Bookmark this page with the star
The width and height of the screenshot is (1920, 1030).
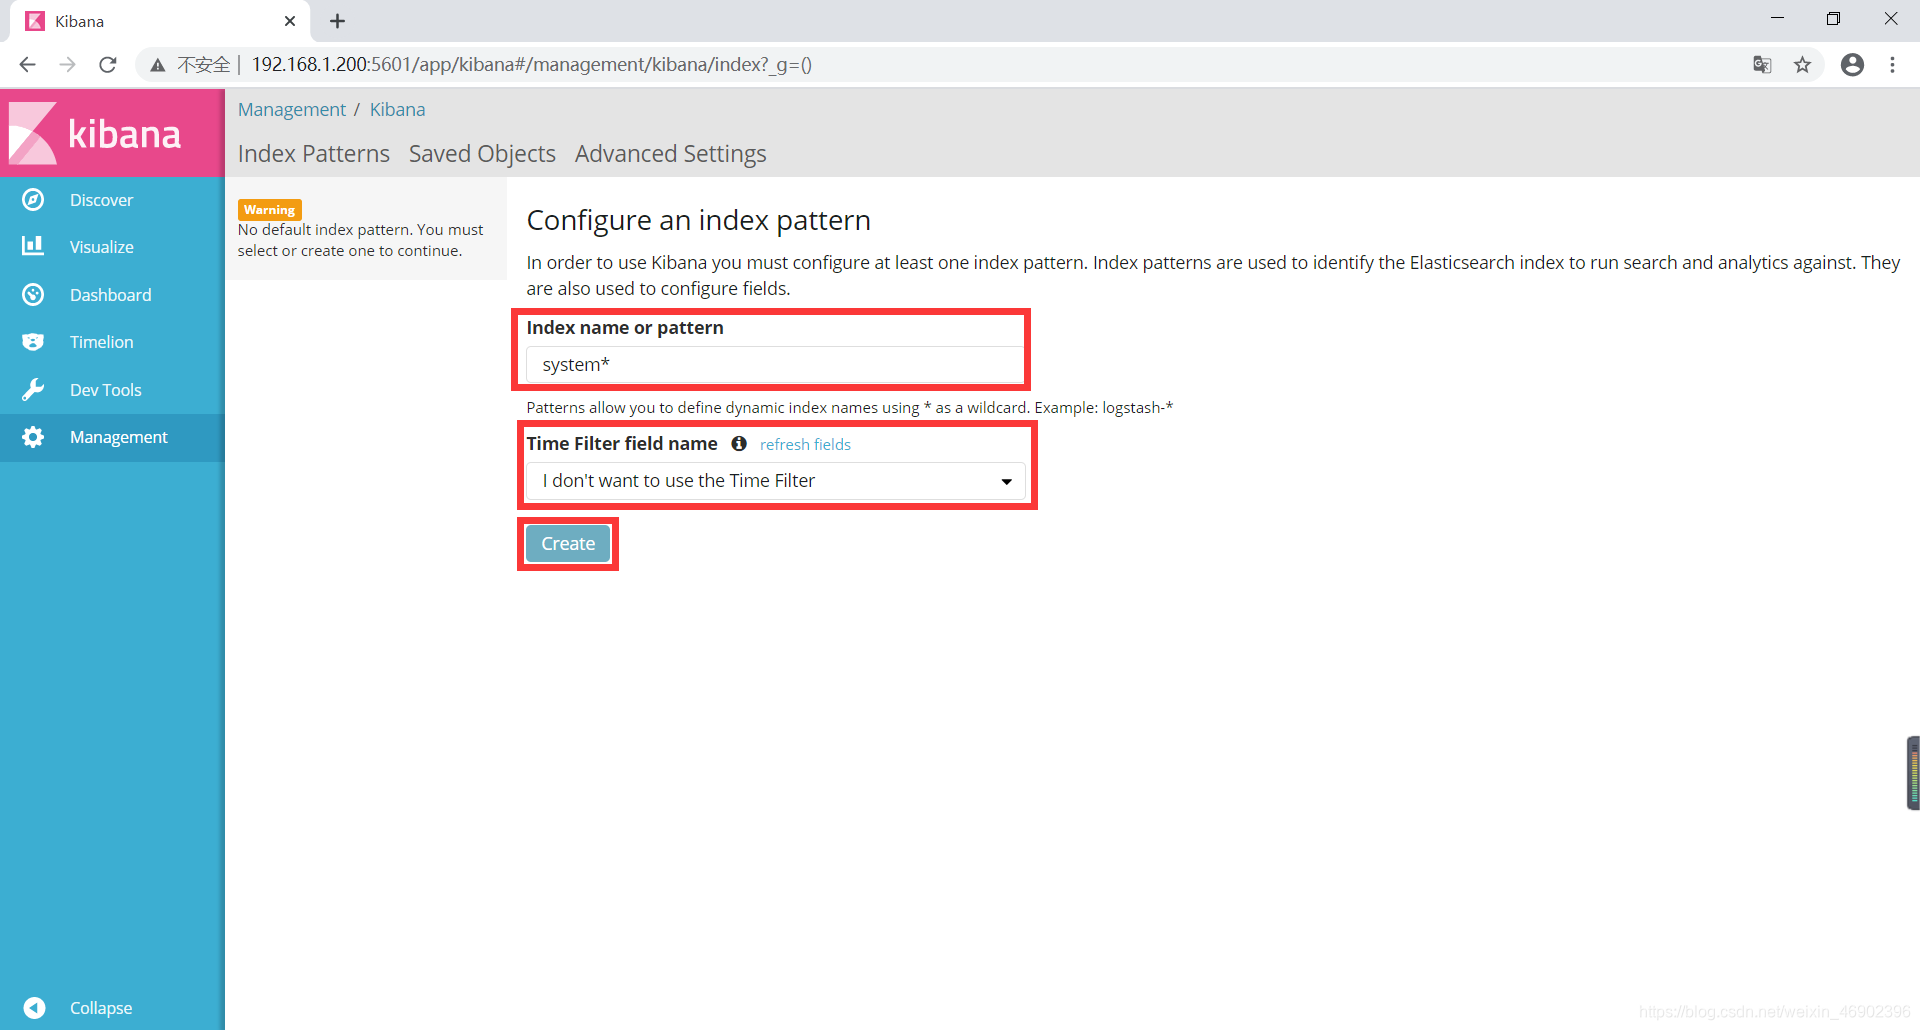click(x=1802, y=65)
